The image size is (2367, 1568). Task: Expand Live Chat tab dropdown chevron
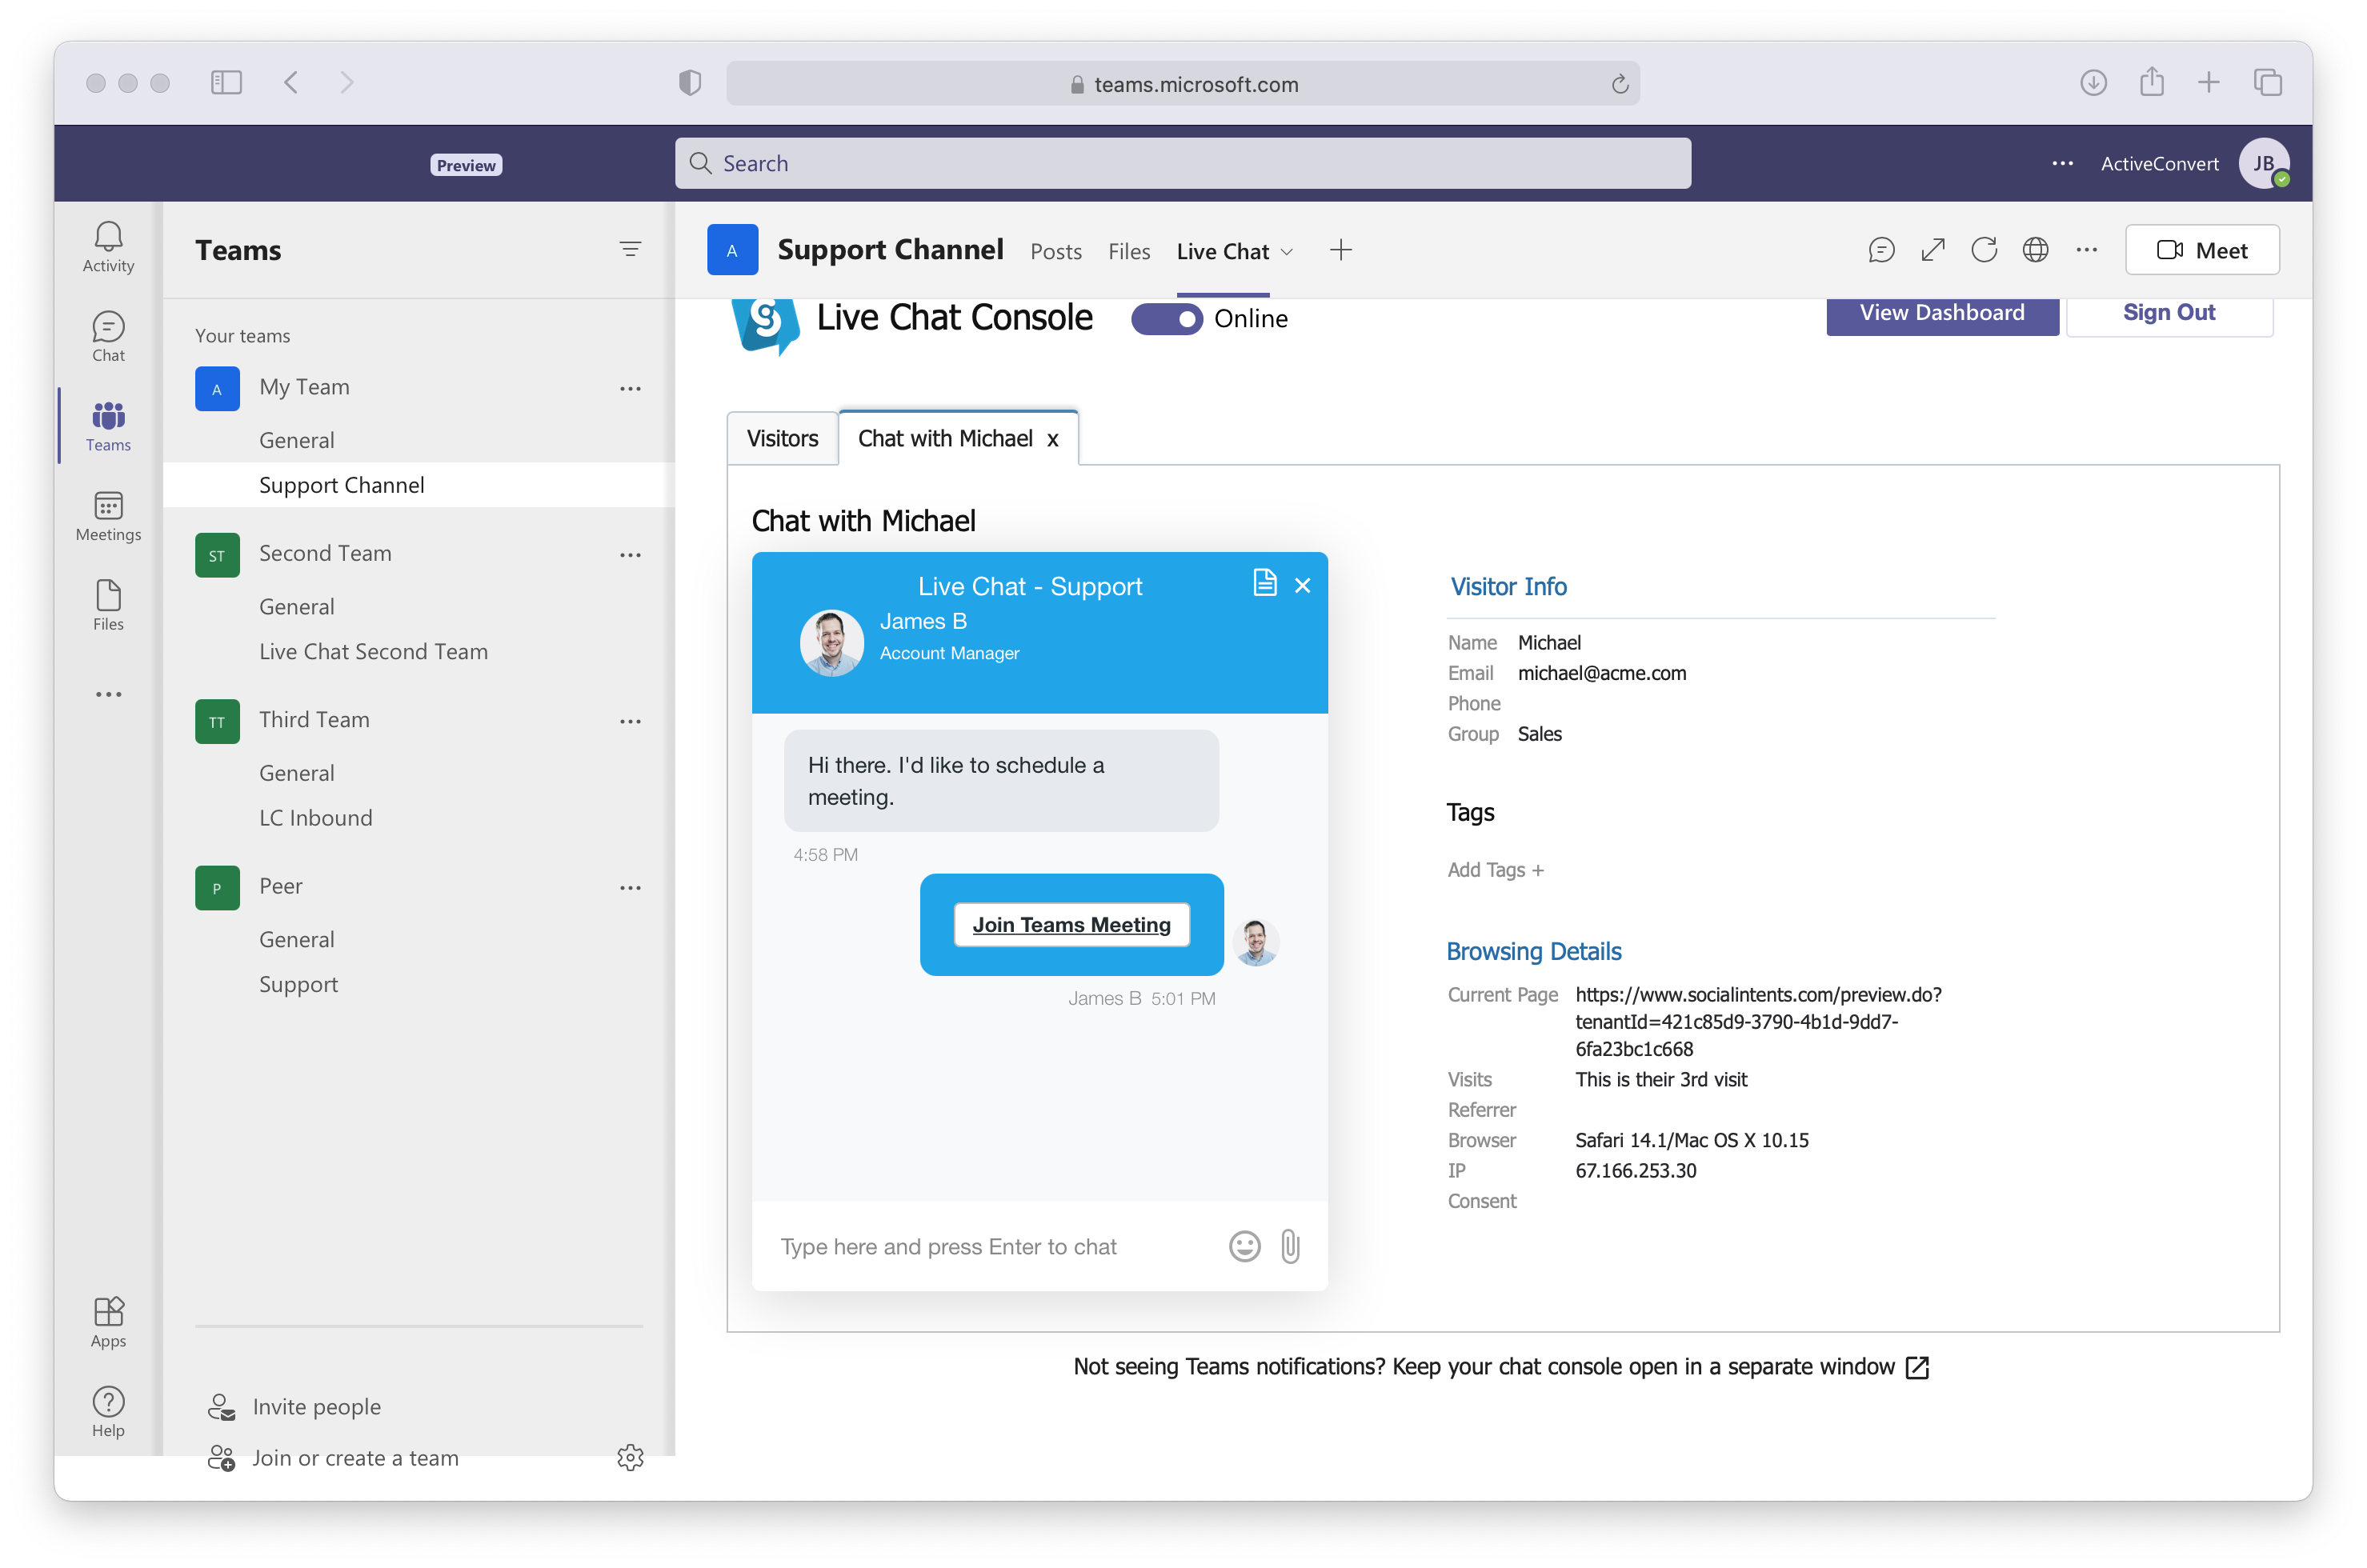1287,252
